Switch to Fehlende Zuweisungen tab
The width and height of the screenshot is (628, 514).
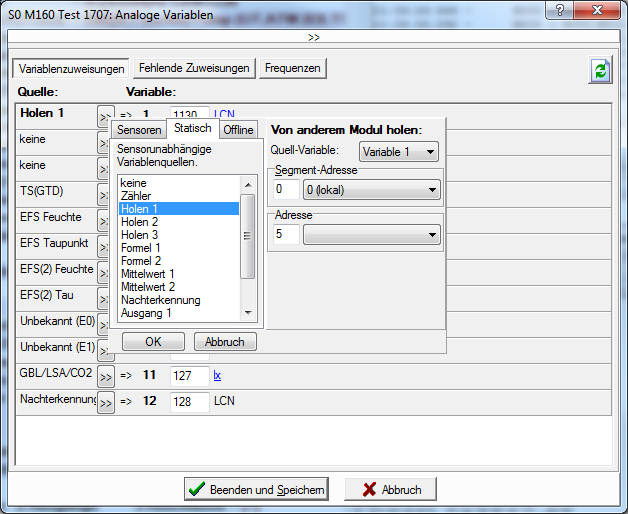pyautogui.click(x=194, y=68)
